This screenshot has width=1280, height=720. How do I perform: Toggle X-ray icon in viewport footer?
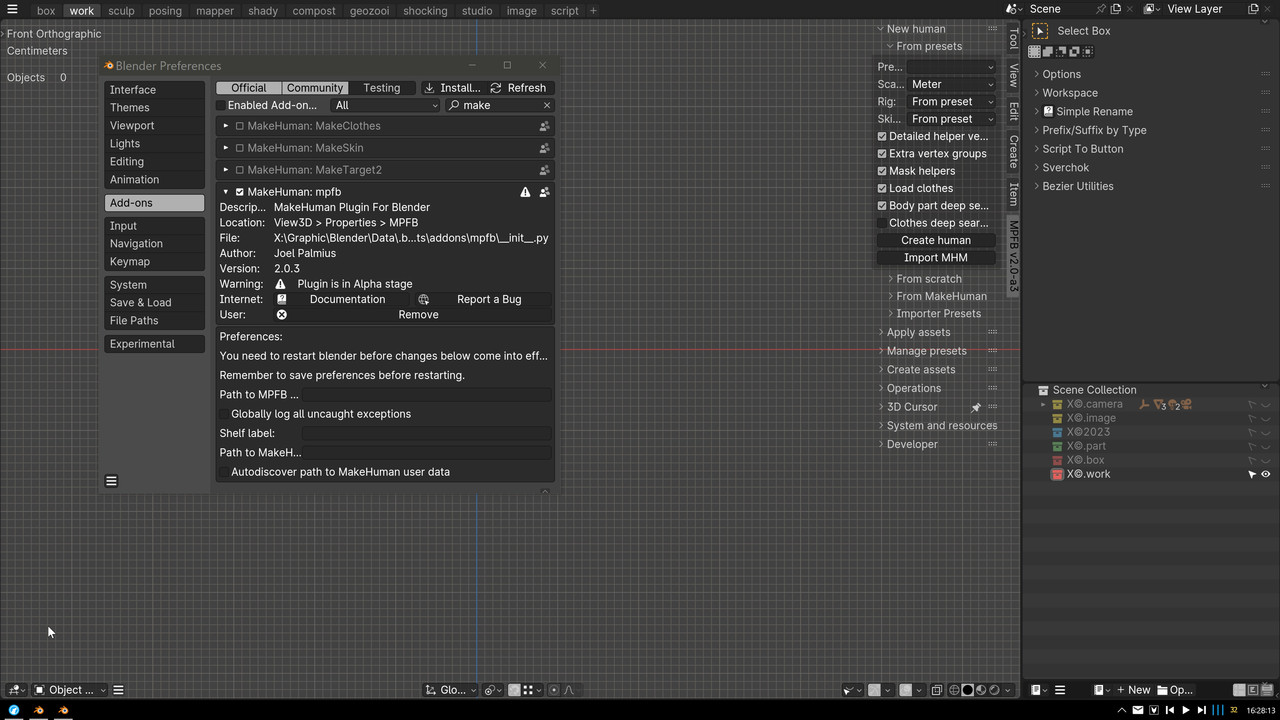tap(937, 690)
